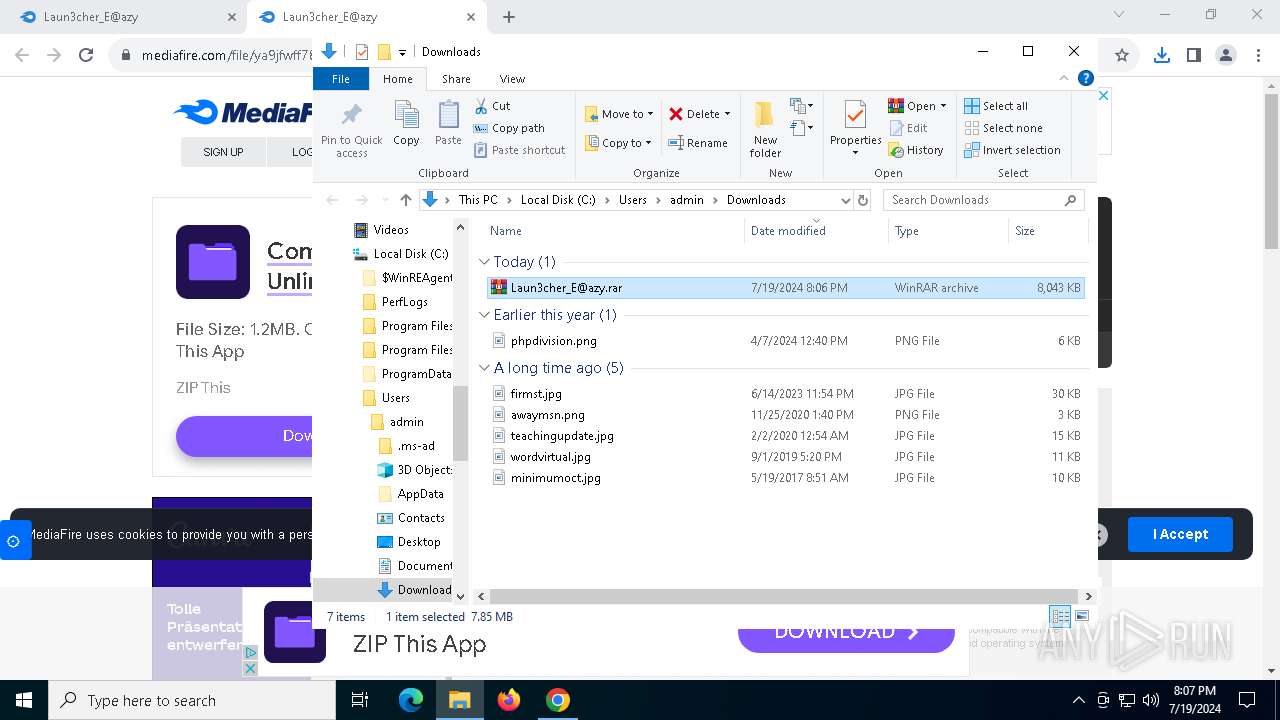This screenshot has height=720, width=1280.
Task: Click Chrome new tab plus button
Action: pyautogui.click(x=509, y=17)
